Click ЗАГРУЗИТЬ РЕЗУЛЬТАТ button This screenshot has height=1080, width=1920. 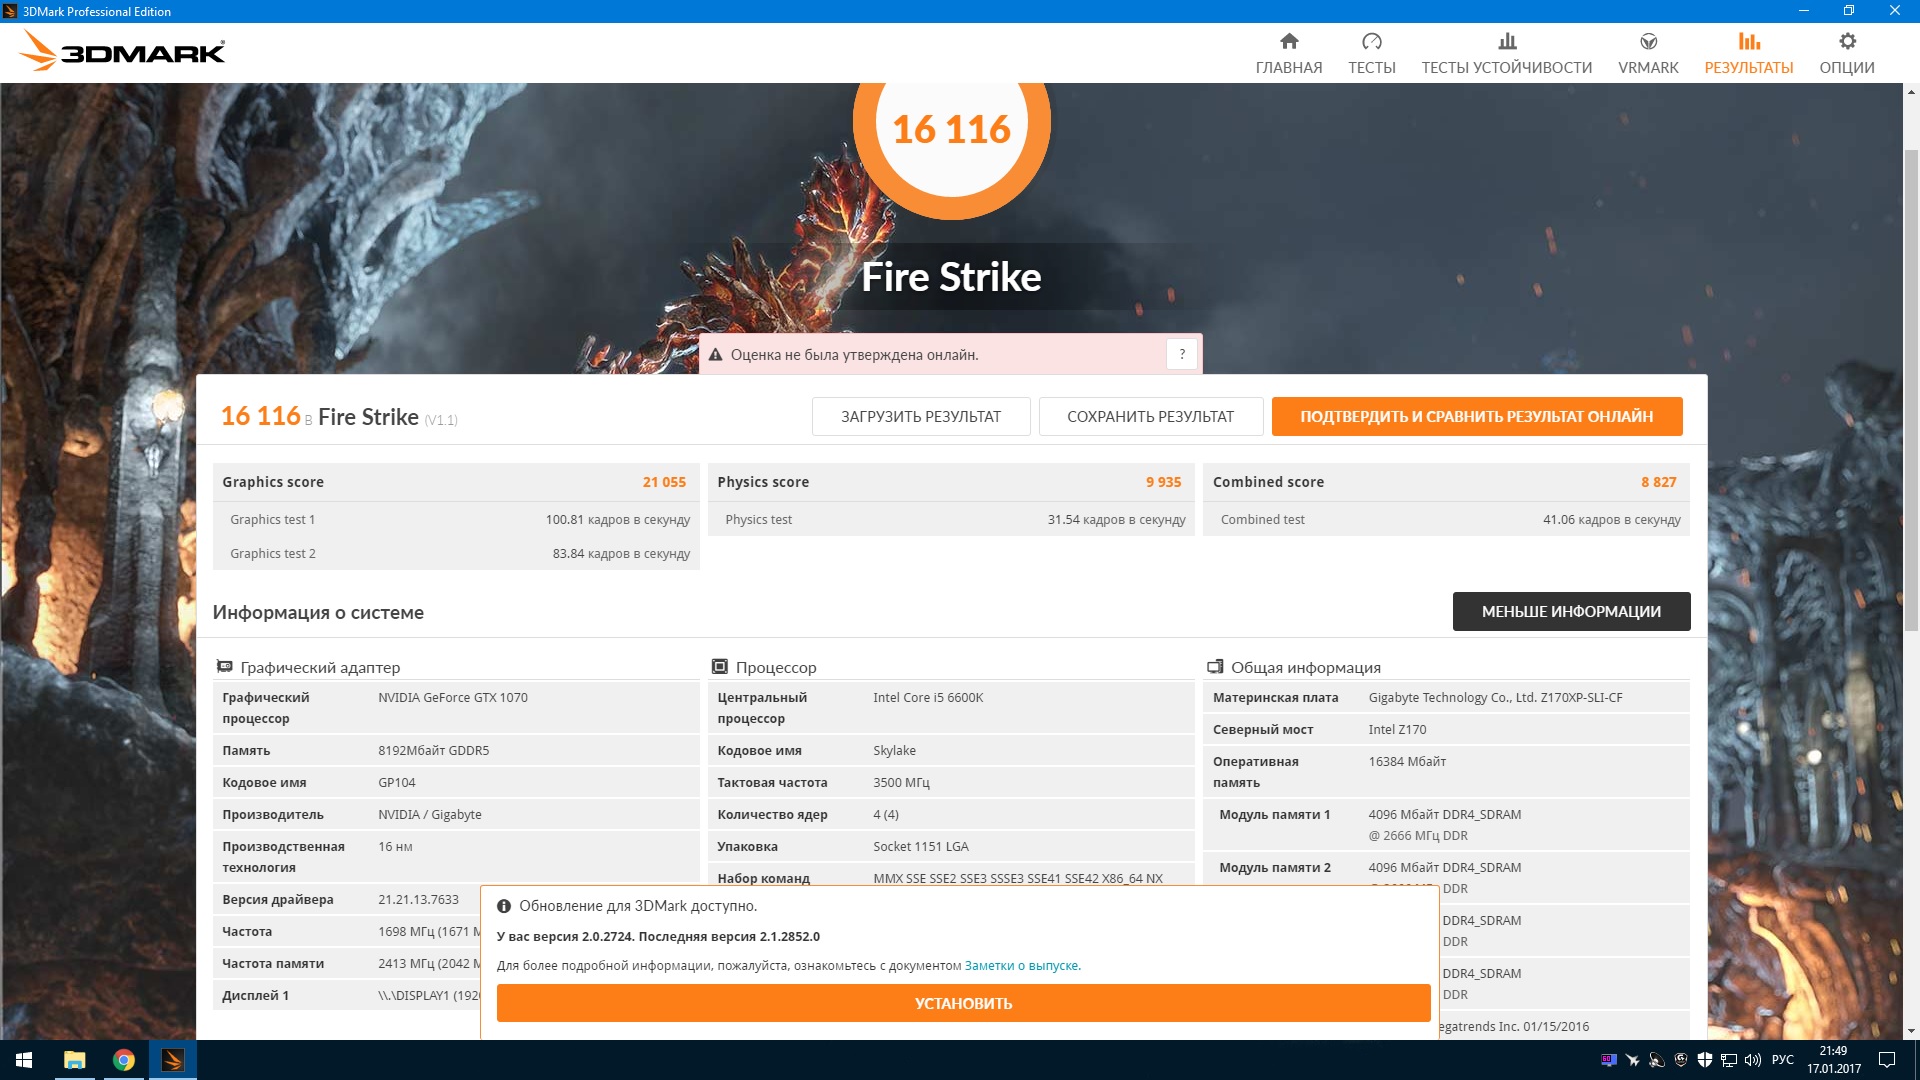pos(920,416)
